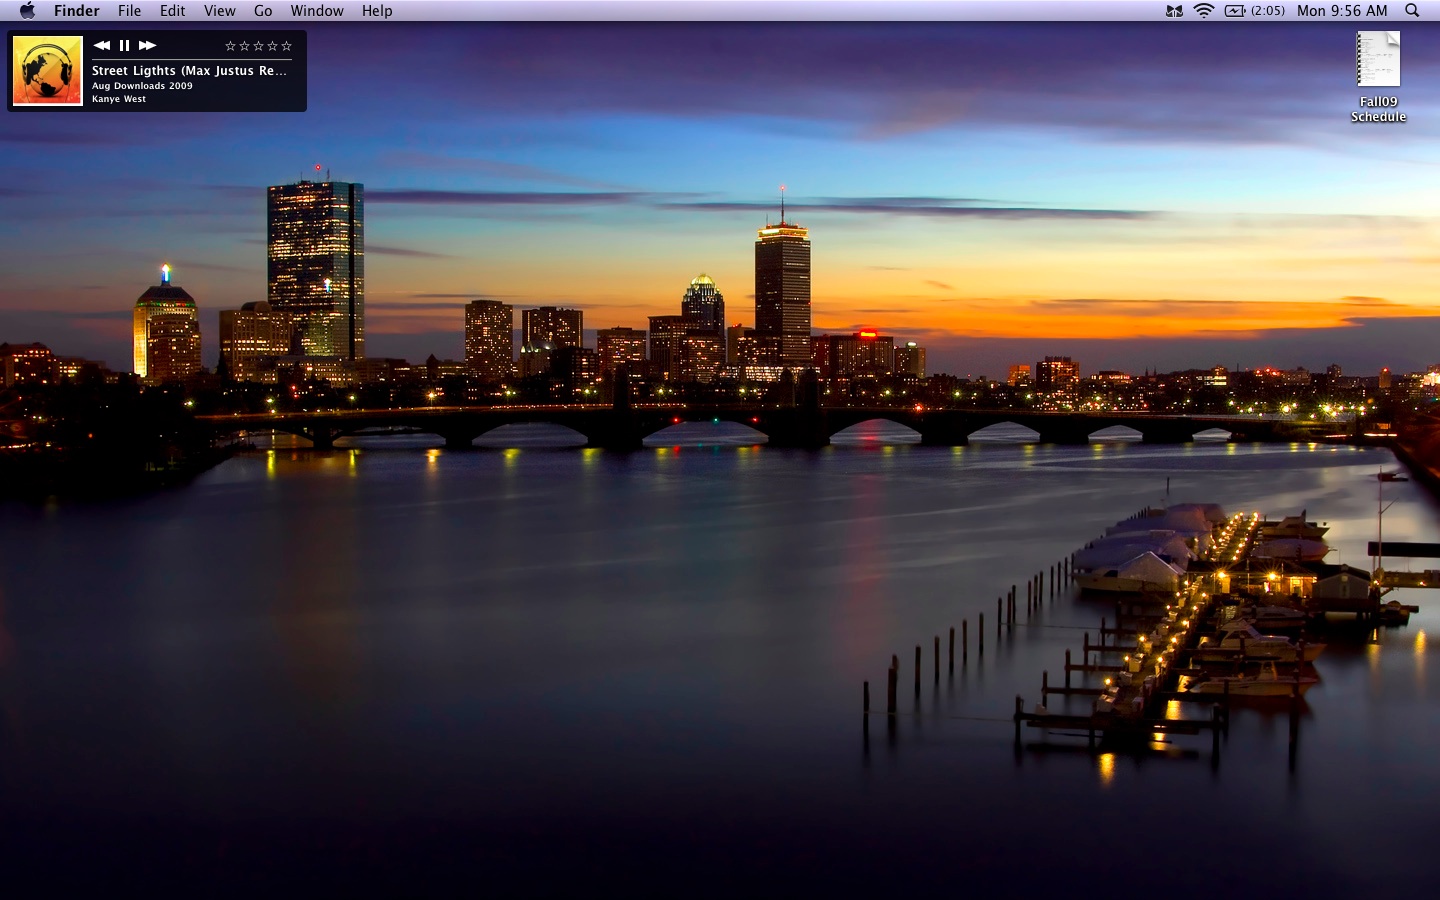Skip to previous track in music widget

(101, 45)
